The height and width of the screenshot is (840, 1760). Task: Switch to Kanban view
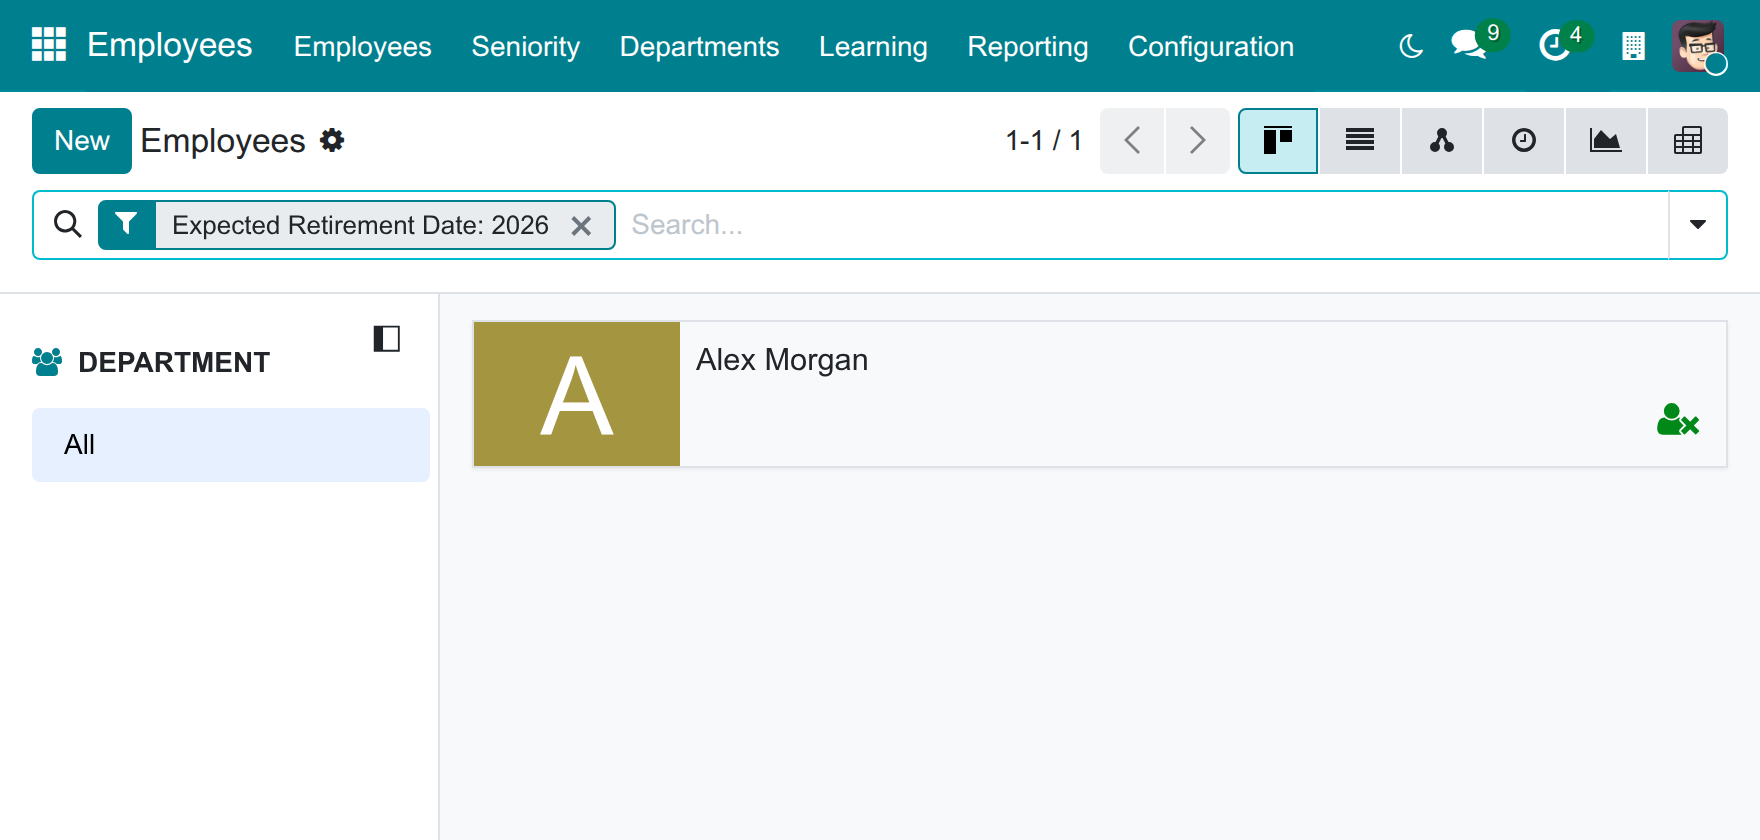tap(1278, 141)
